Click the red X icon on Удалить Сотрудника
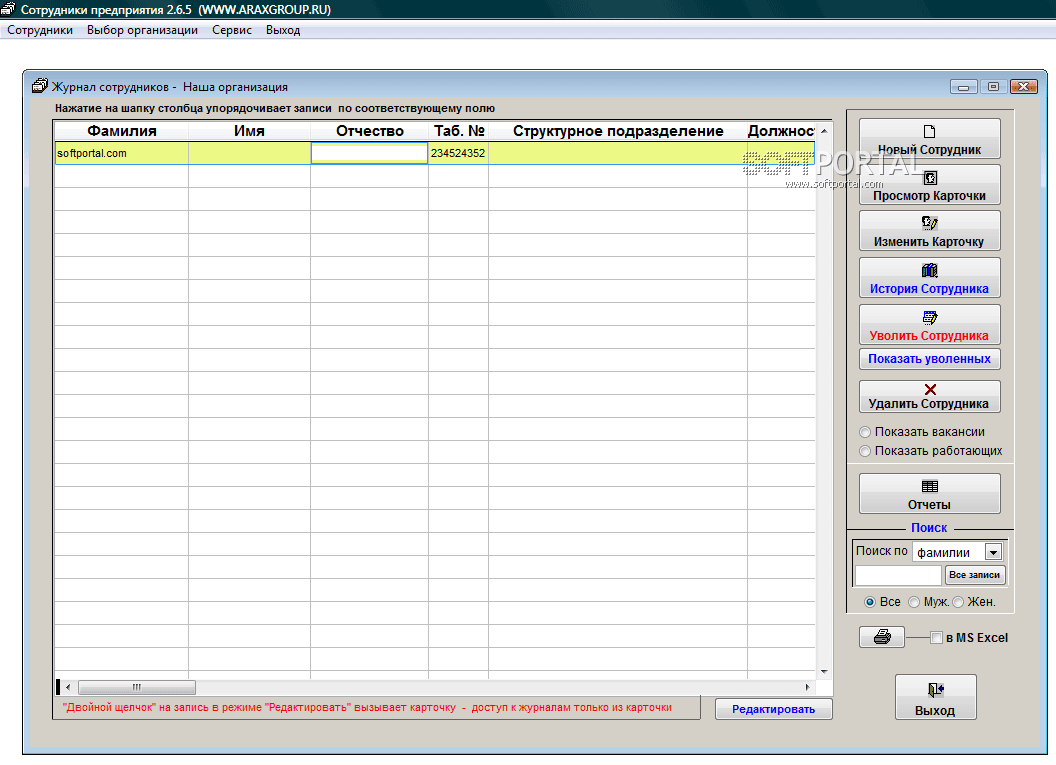Viewport: 1056px width, 765px height. 930,389
